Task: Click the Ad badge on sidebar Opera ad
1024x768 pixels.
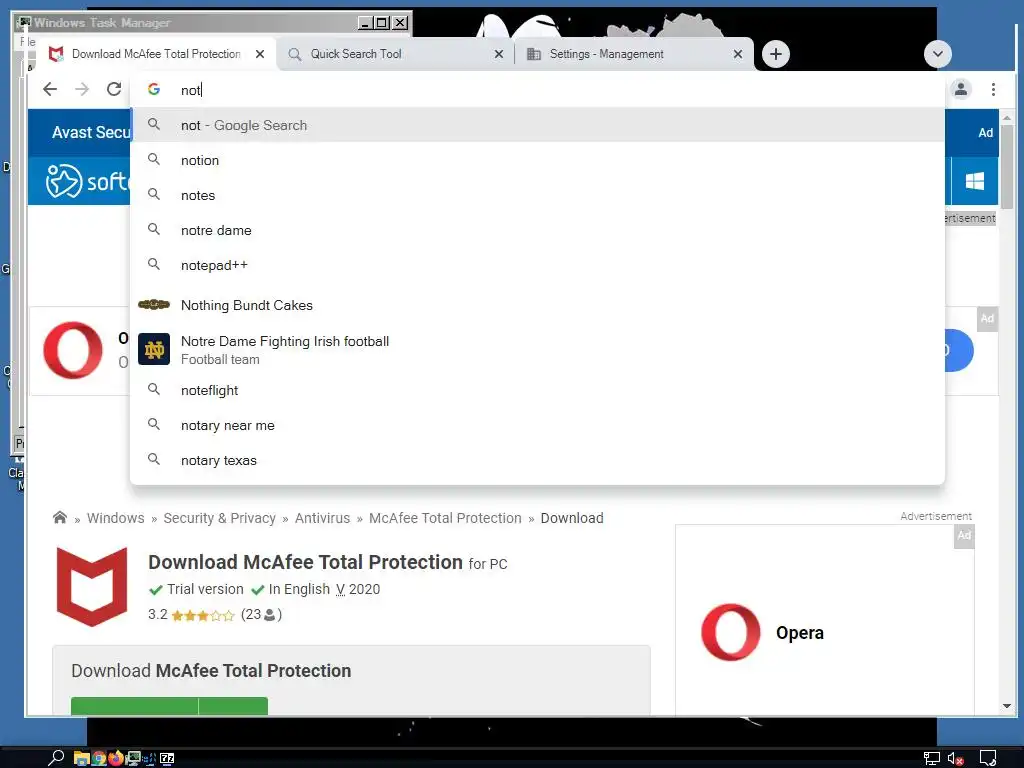Action: [964, 536]
